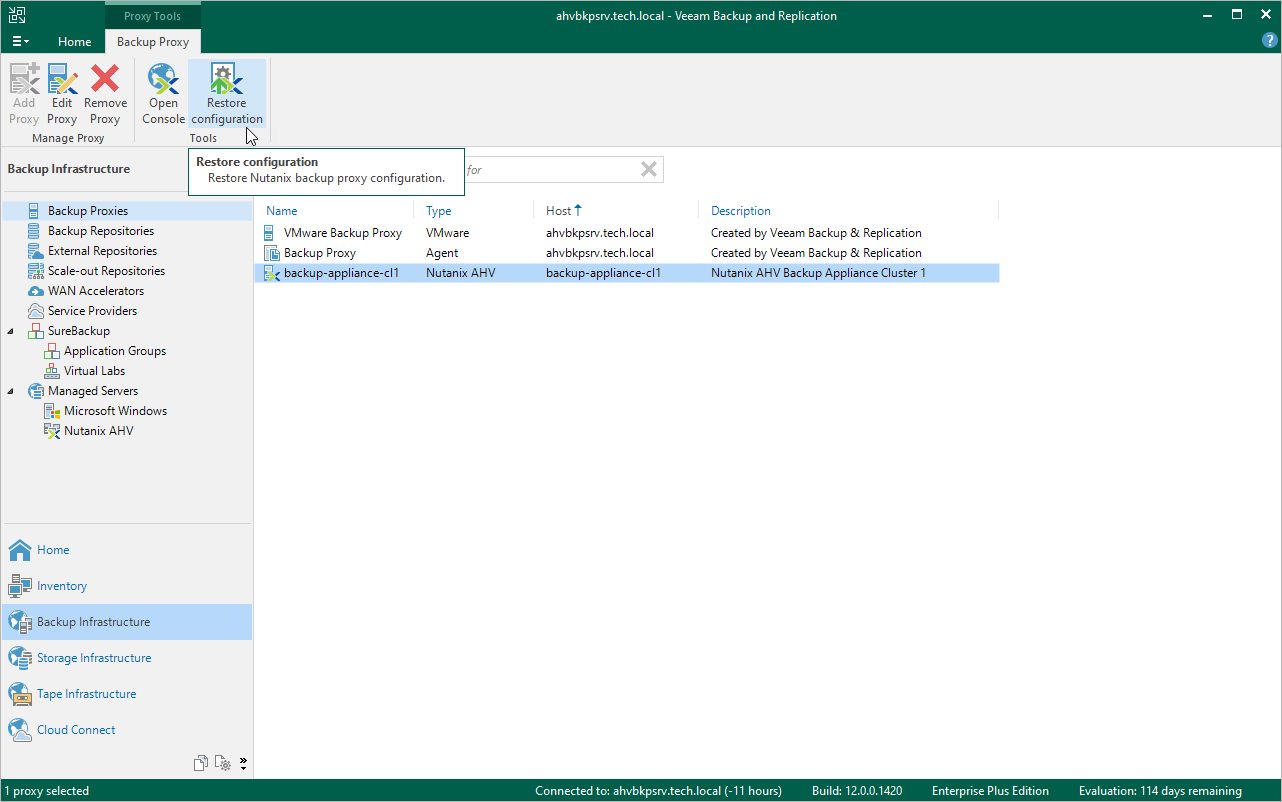Select the SureBackup tree node
Screen dimensions: 1282x802
79,331
